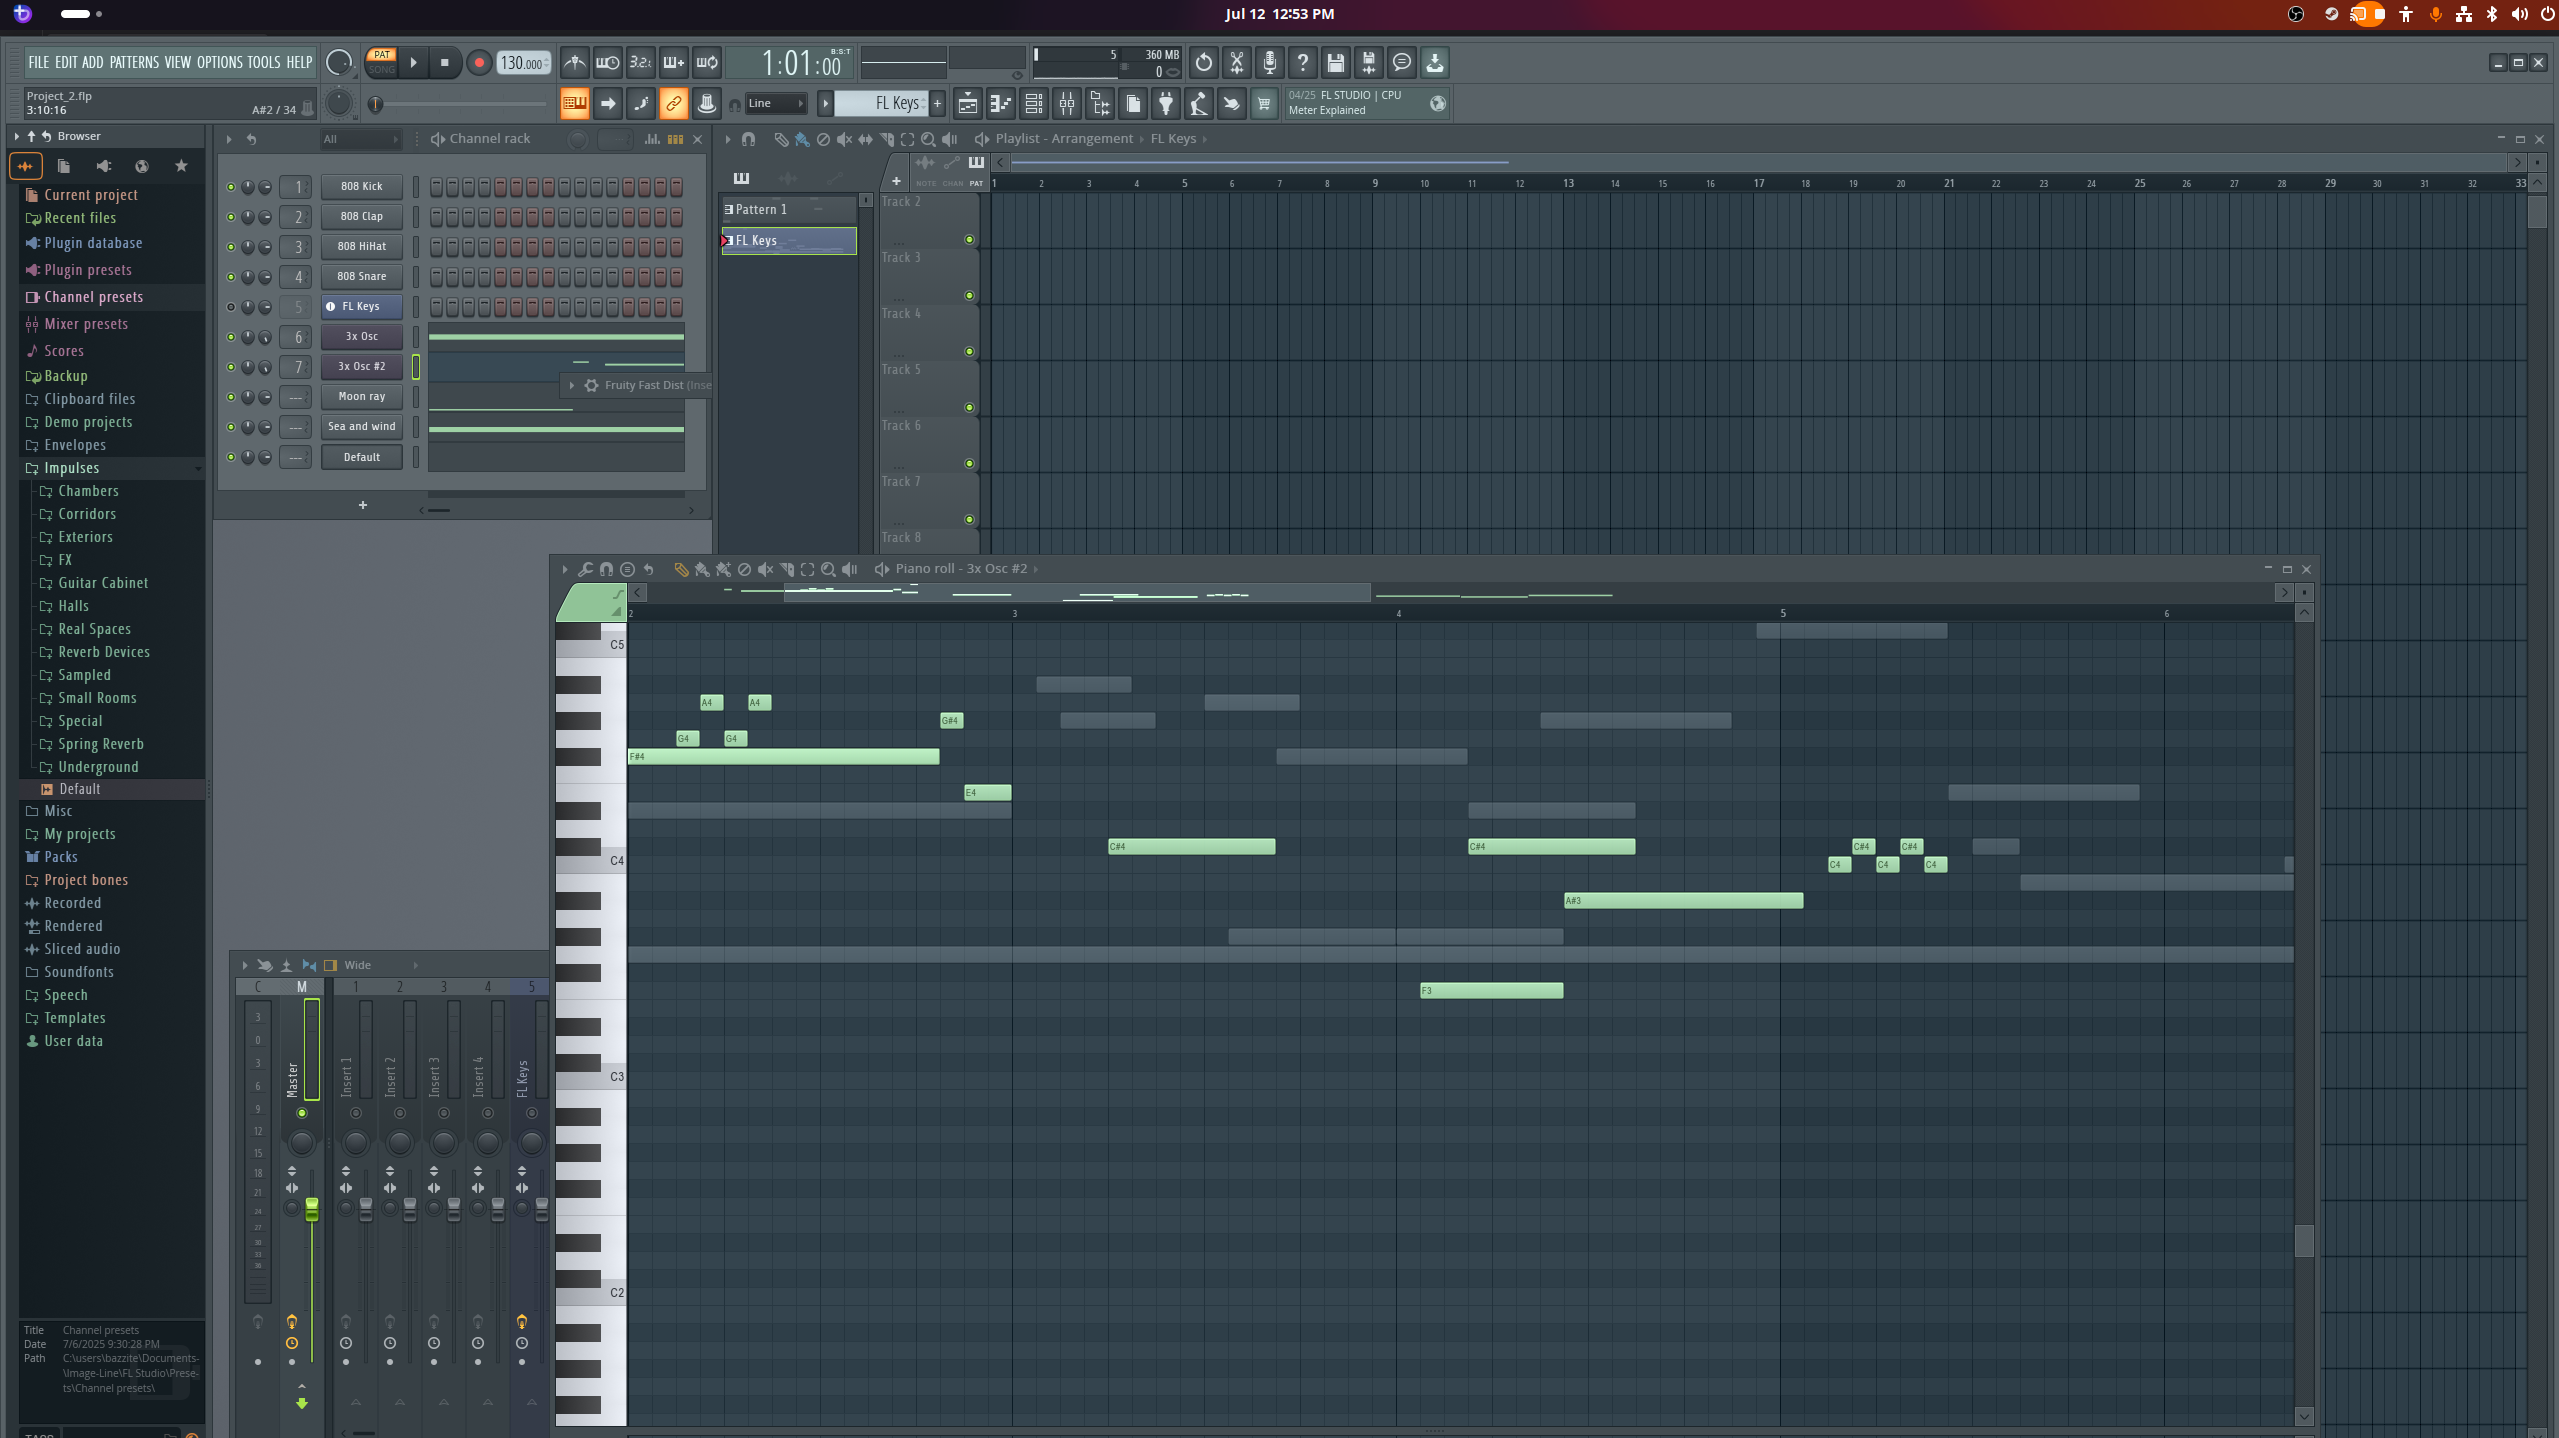Toggle the 808 Snare channel mute LED

231,277
